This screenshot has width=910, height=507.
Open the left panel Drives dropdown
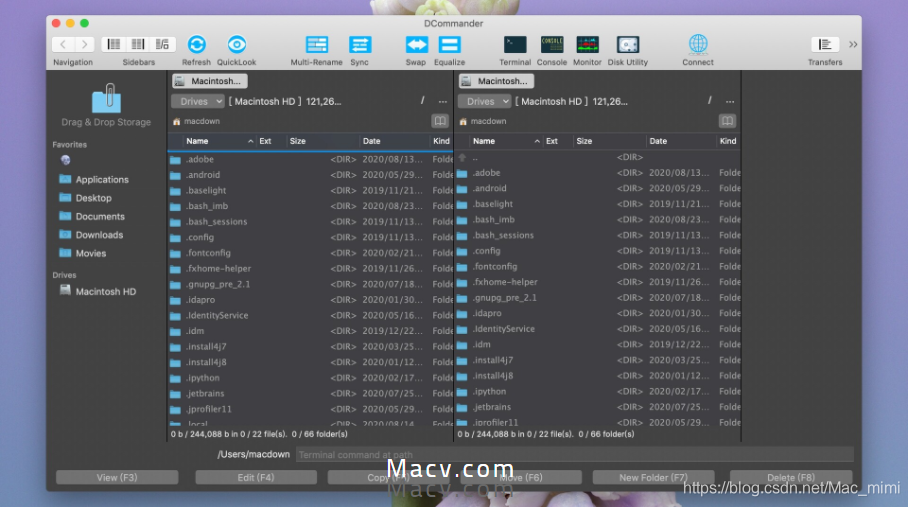pos(198,102)
